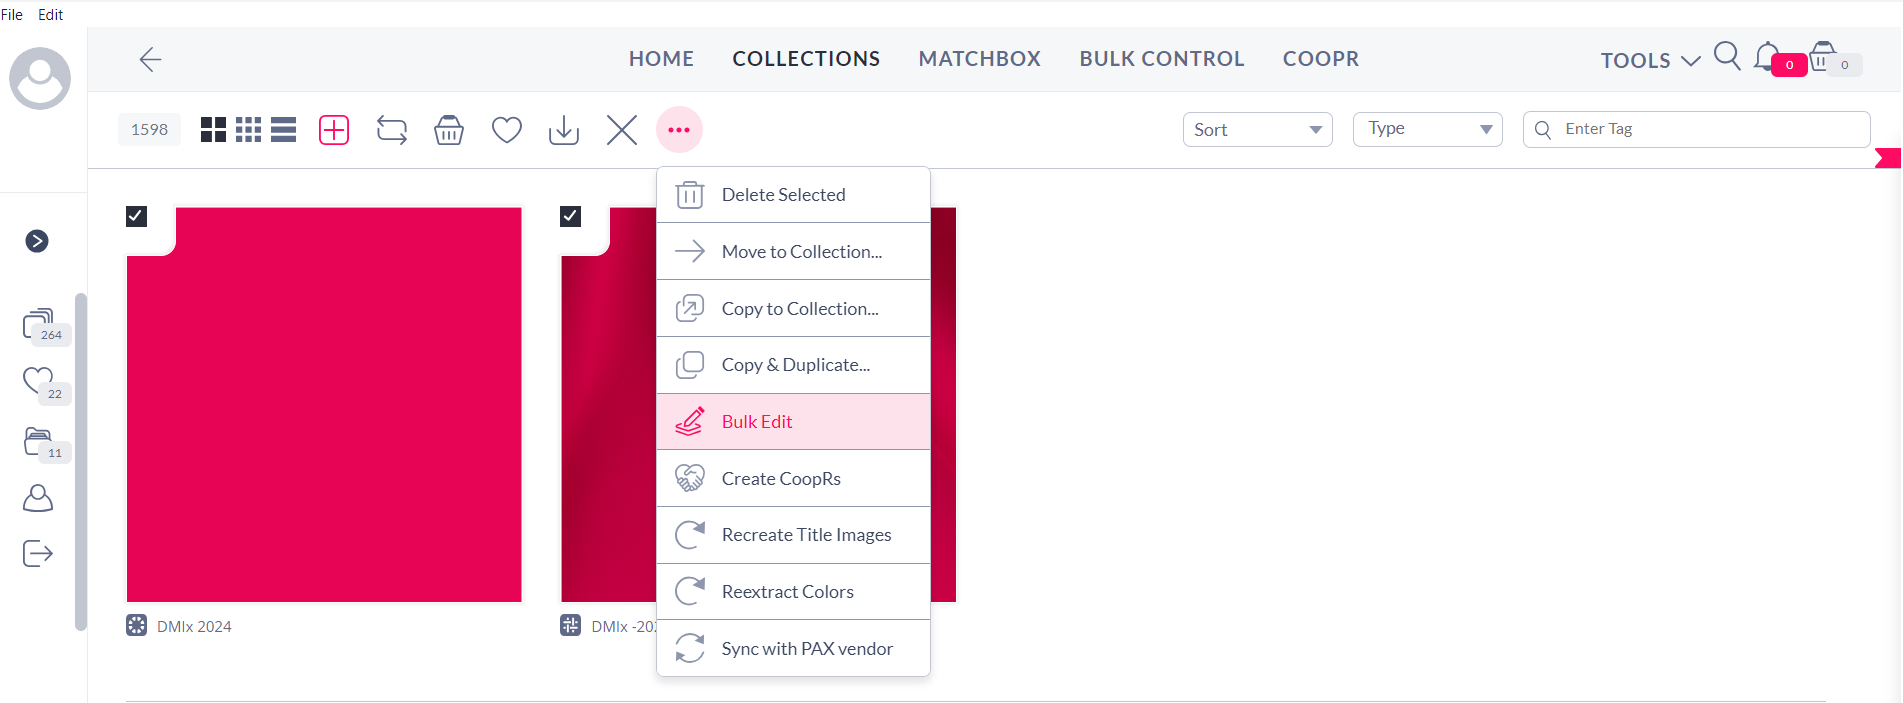Choose Create CoopRs
This screenshot has width=1903, height=703.
pyautogui.click(x=794, y=479)
